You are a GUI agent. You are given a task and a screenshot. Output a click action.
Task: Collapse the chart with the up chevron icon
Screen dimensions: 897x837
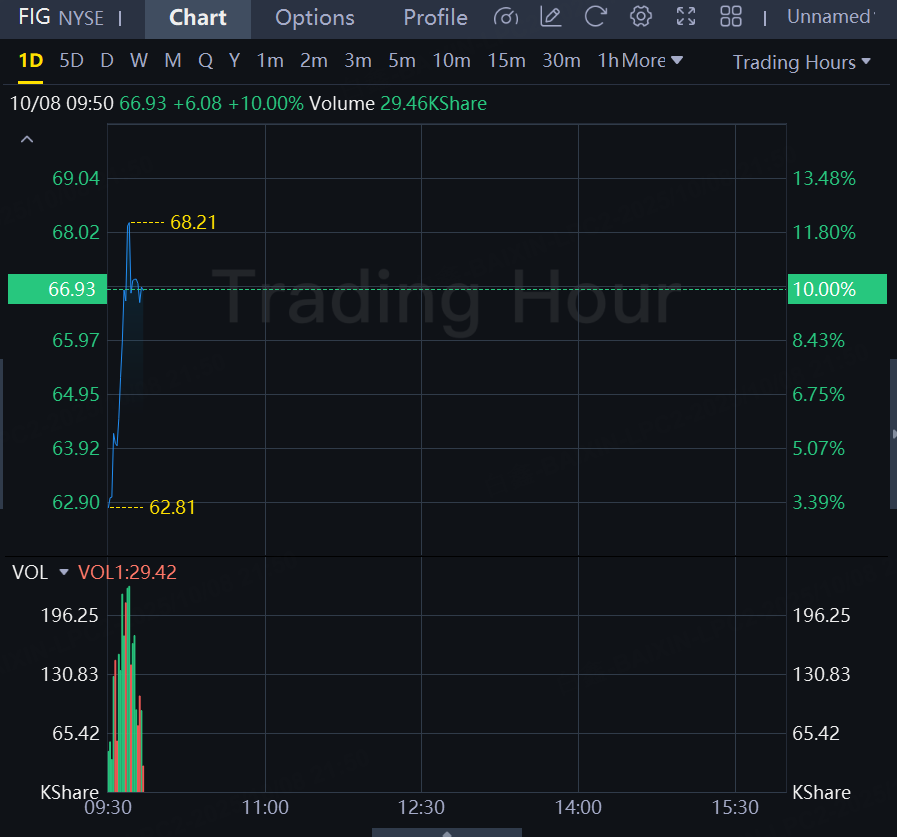coord(27,139)
